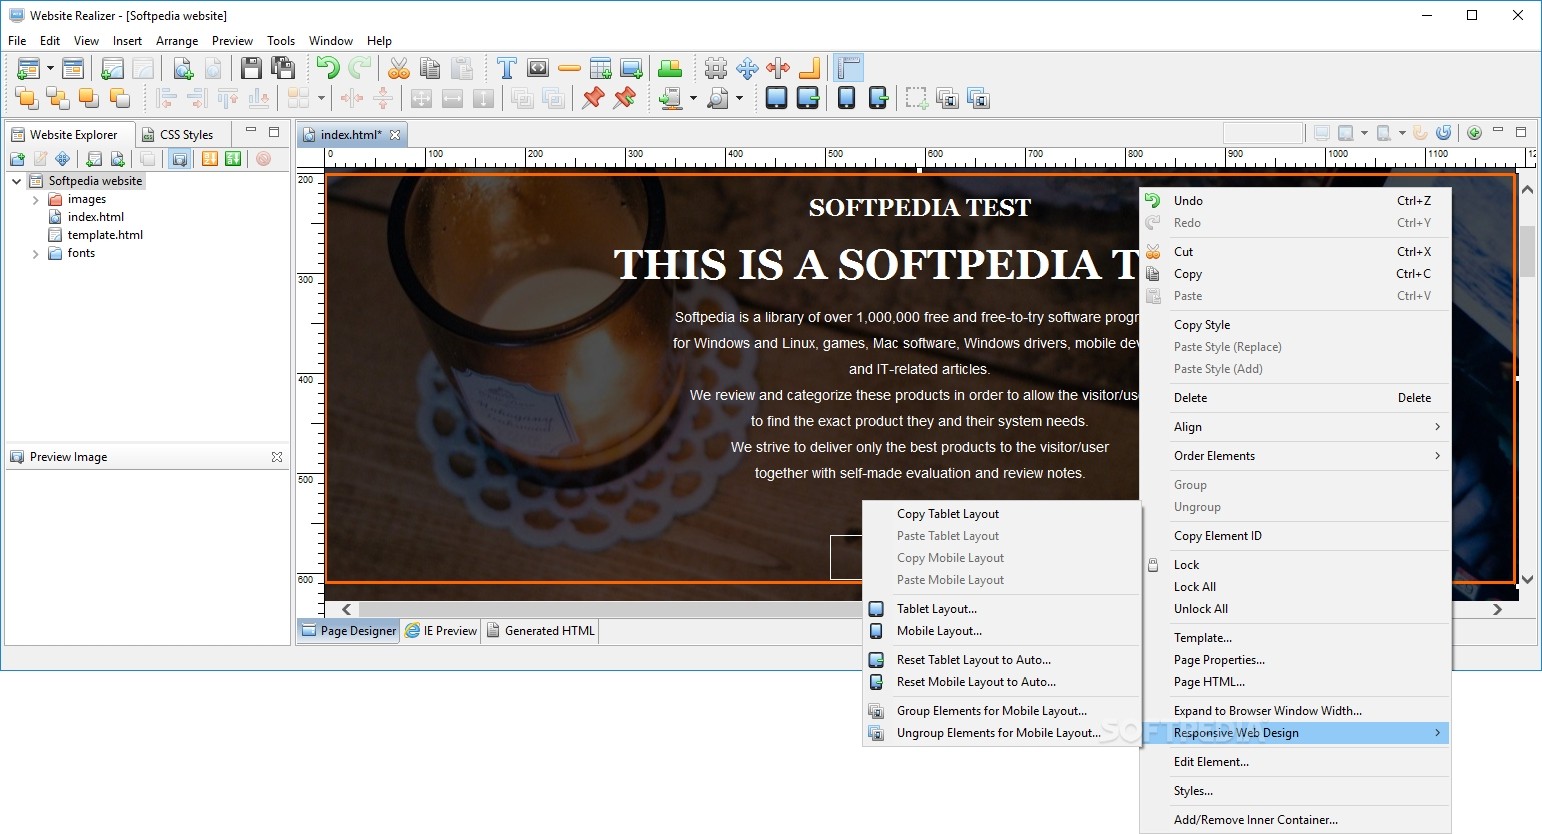Click the blue refresh arrow icon
Image resolution: width=1542 pixels, height=834 pixels.
(x=1443, y=133)
